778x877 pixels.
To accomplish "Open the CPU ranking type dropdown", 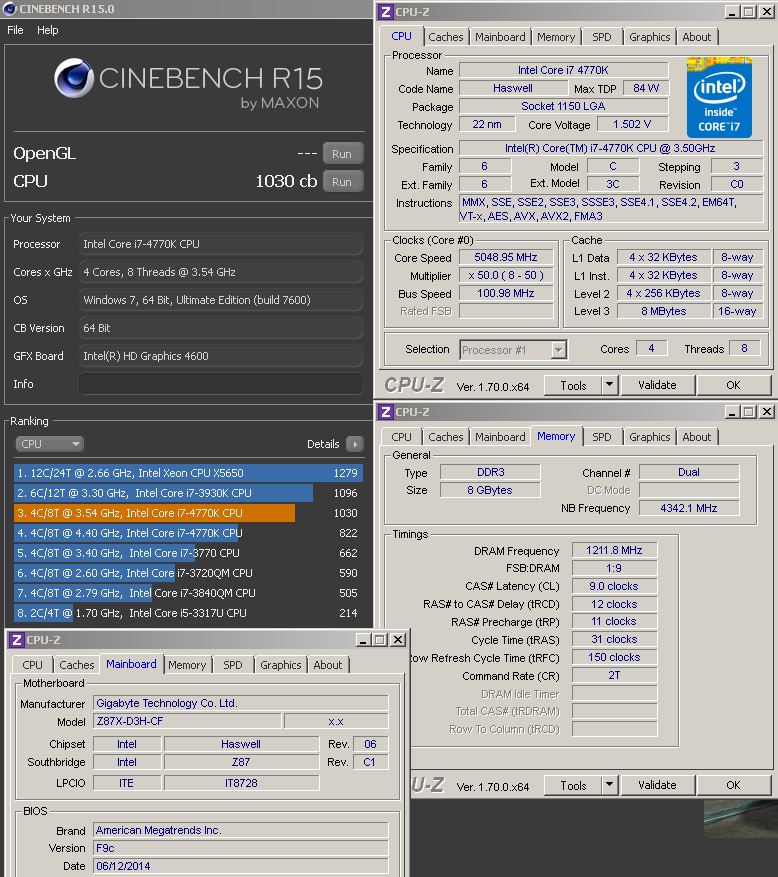I will pos(49,444).
